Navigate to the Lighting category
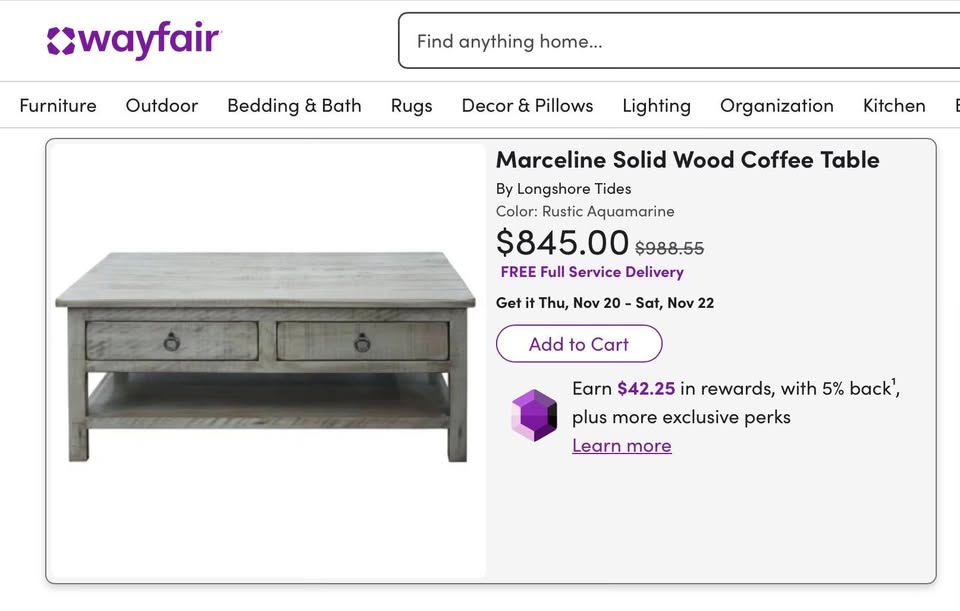This screenshot has width=960, height=611. click(x=656, y=105)
